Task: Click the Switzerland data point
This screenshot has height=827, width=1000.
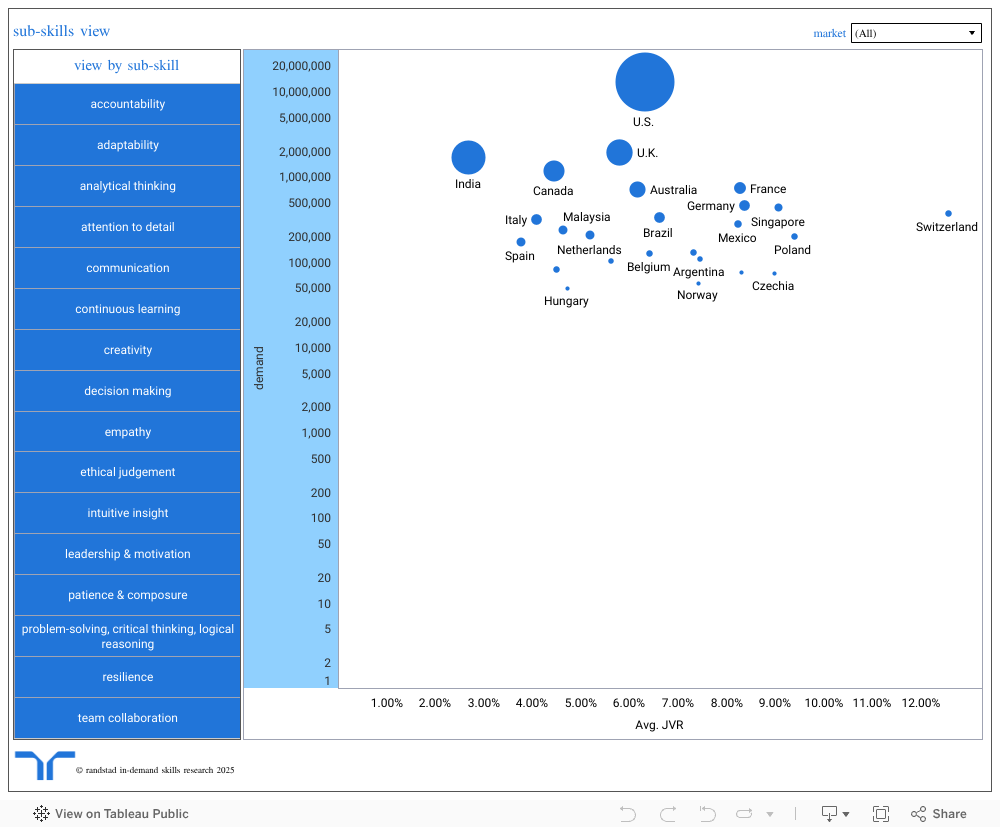Action: pos(948,214)
